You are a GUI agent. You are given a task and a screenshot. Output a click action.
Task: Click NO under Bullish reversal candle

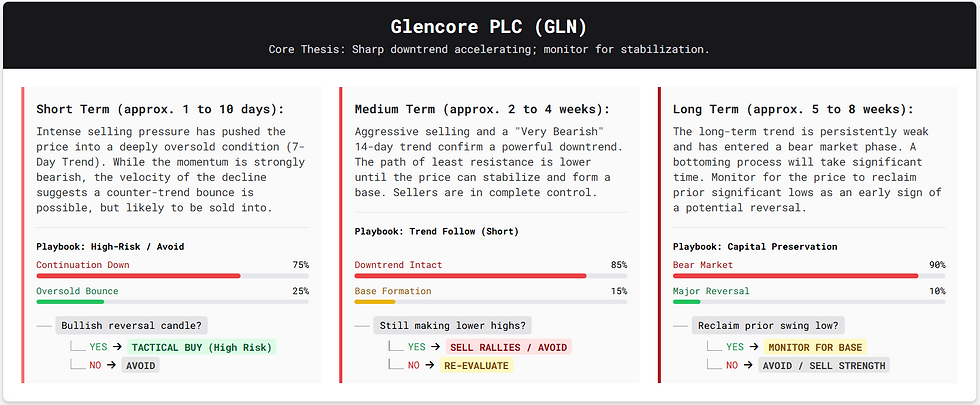tap(95, 366)
